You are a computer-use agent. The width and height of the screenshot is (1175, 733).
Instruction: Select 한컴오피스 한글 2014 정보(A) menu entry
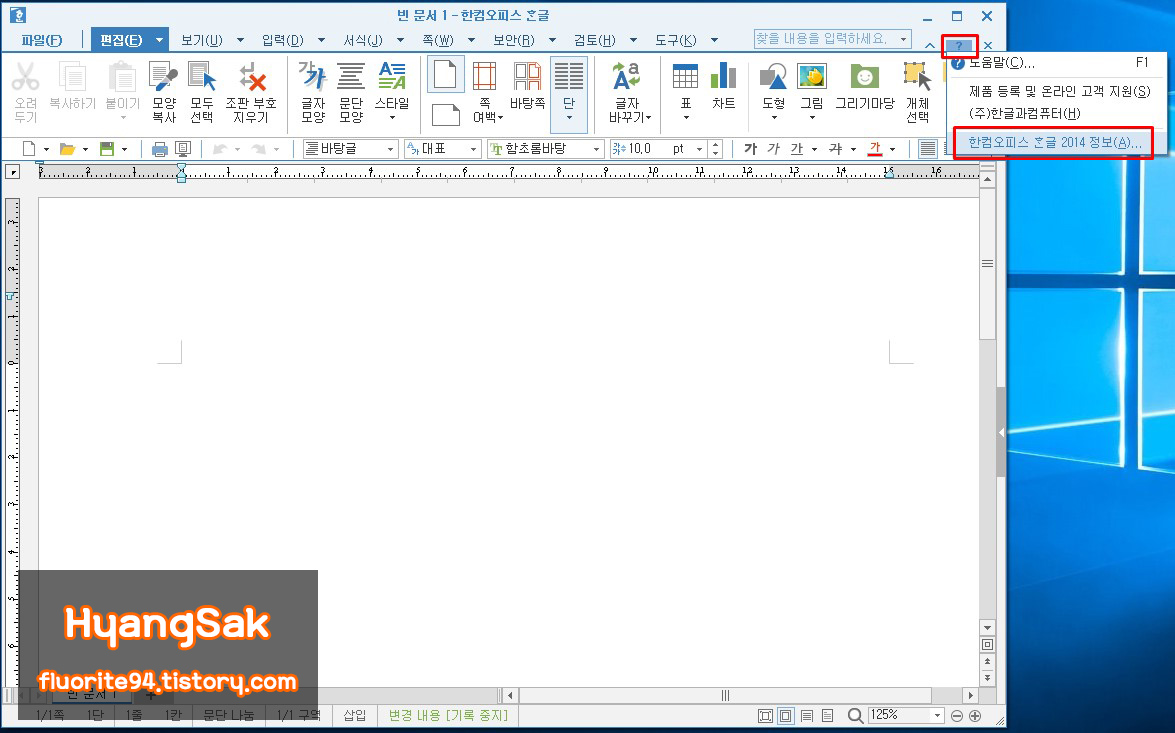pos(1054,142)
